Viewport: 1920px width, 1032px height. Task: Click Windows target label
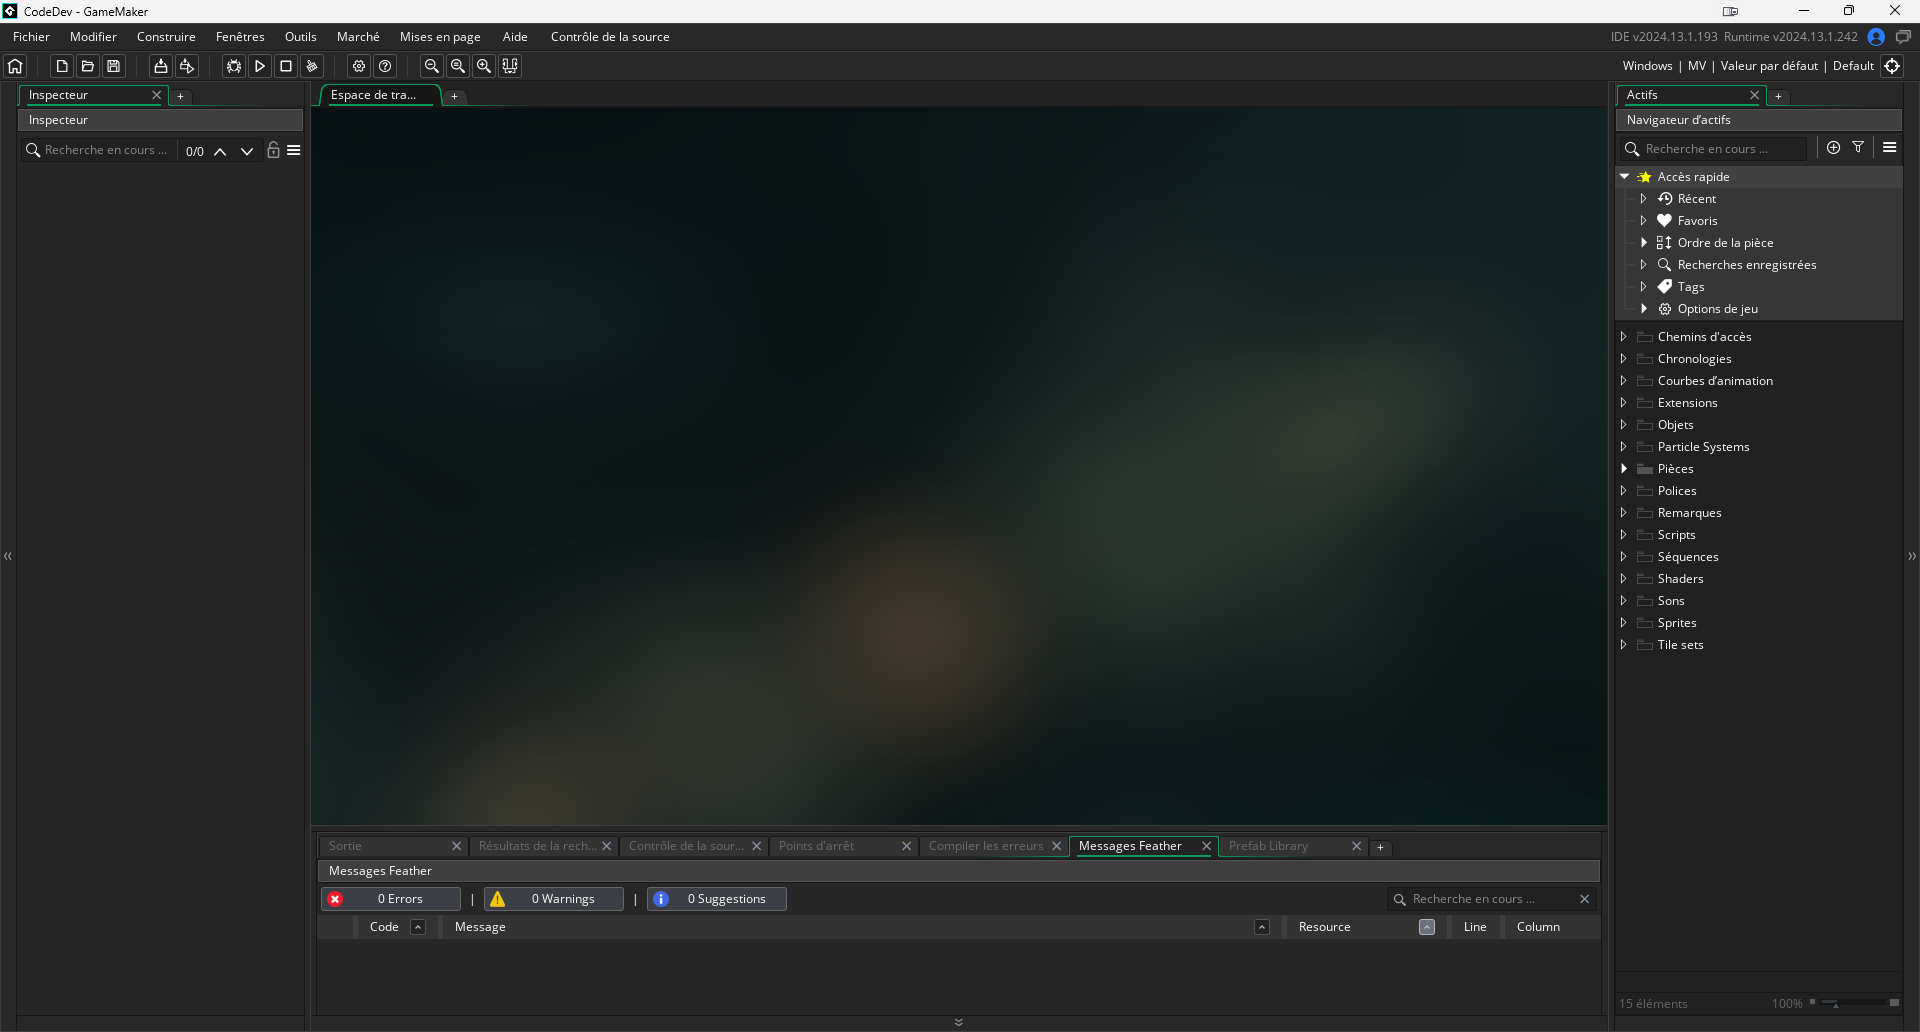point(1647,66)
